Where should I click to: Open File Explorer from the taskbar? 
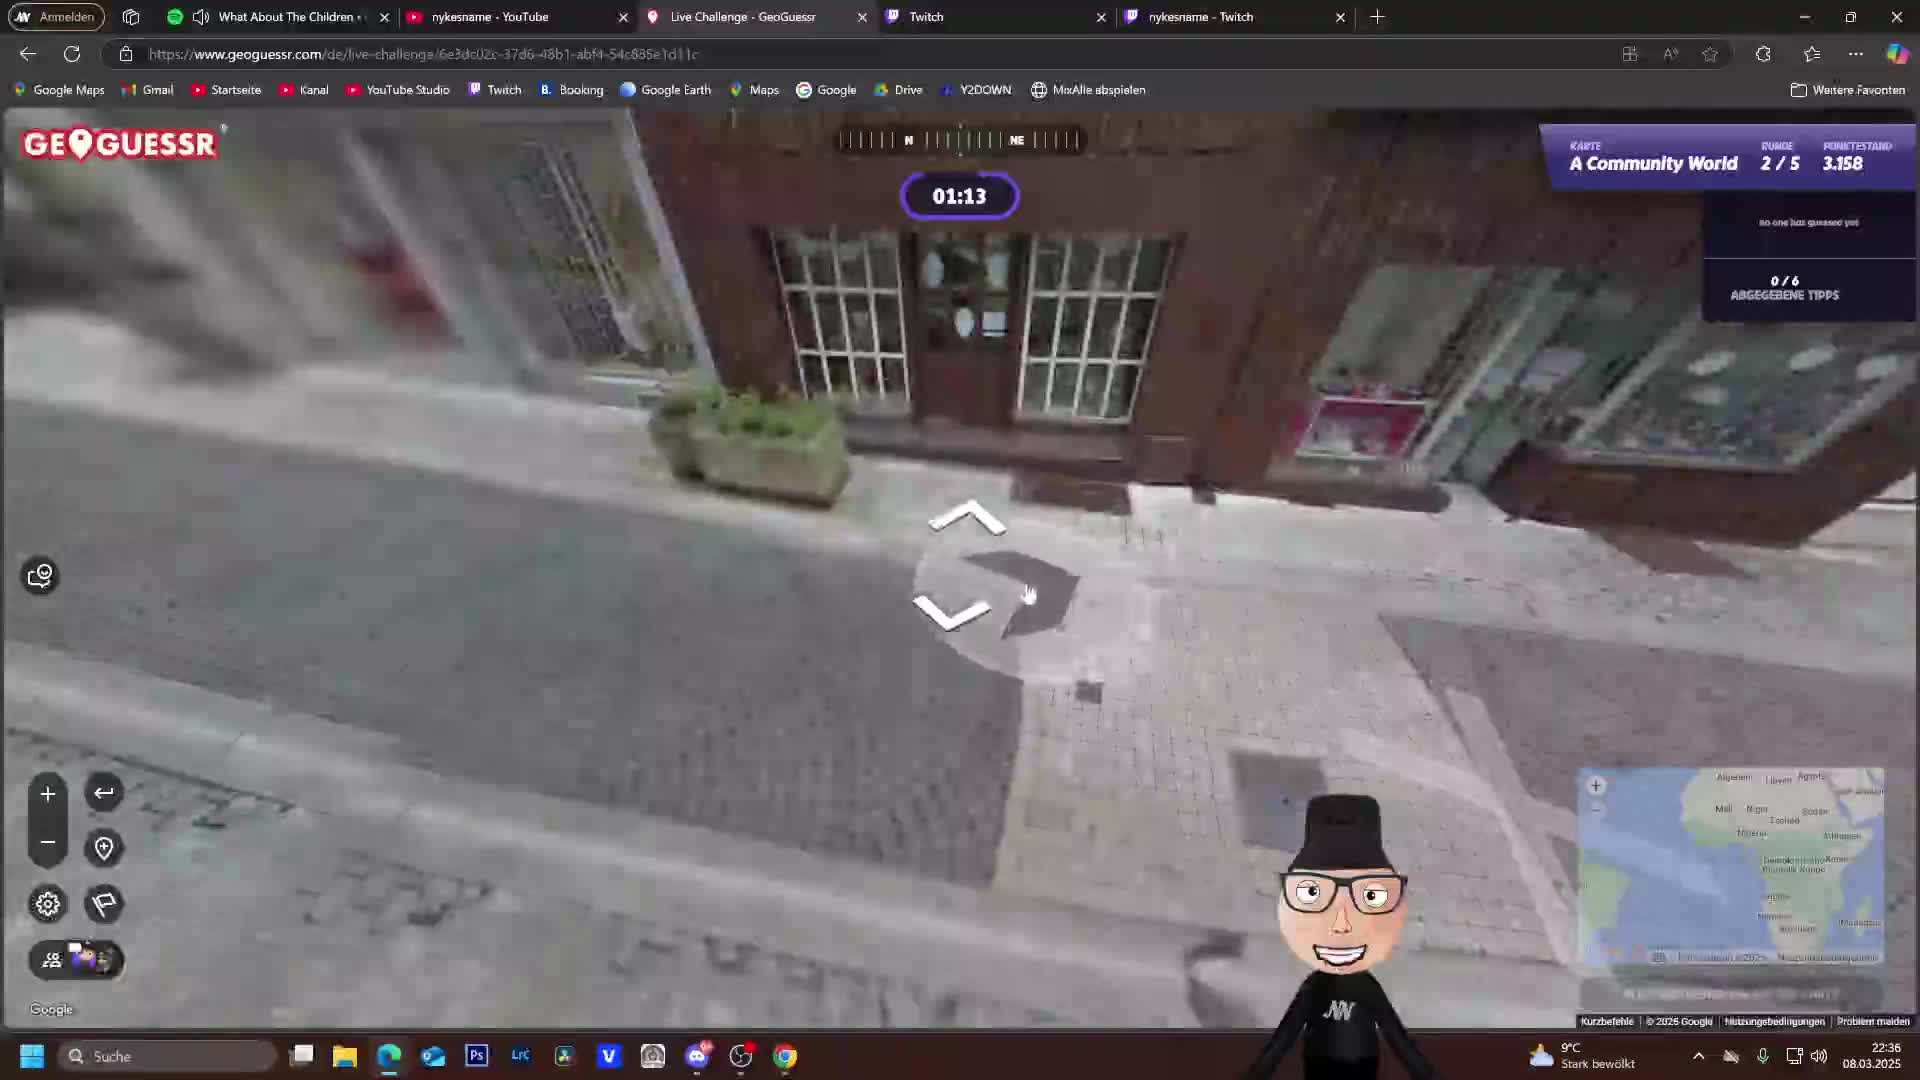[x=345, y=1056]
